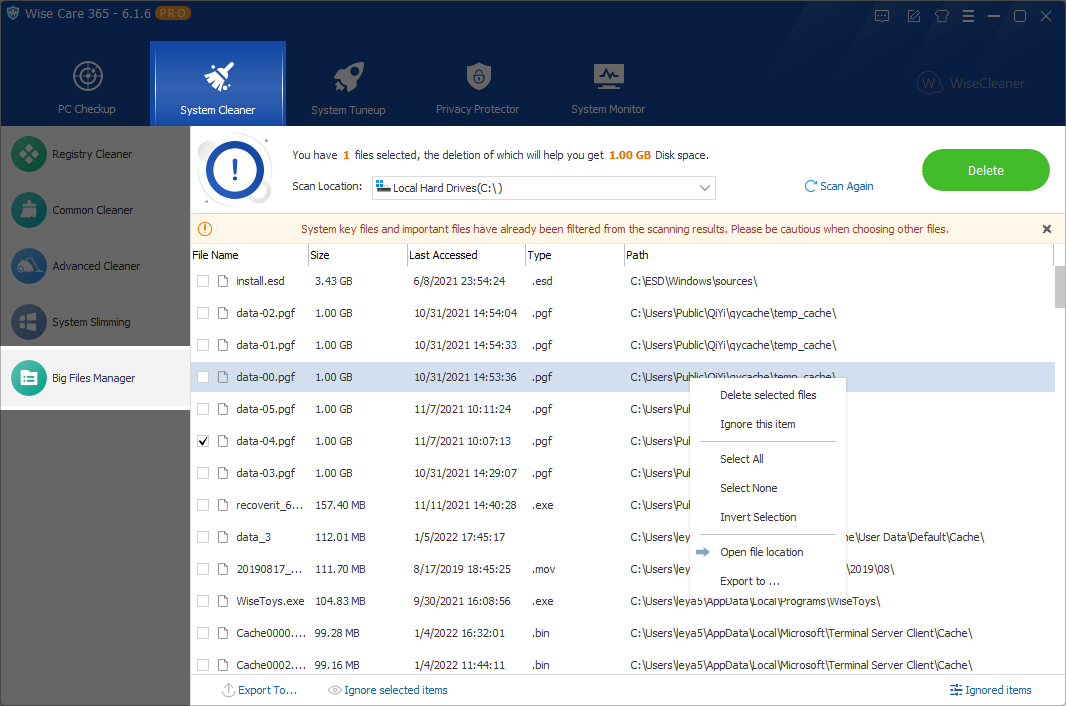1066x706 pixels.
Task: Check the WiseToys.exe checkbox
Action: [203, 601]
